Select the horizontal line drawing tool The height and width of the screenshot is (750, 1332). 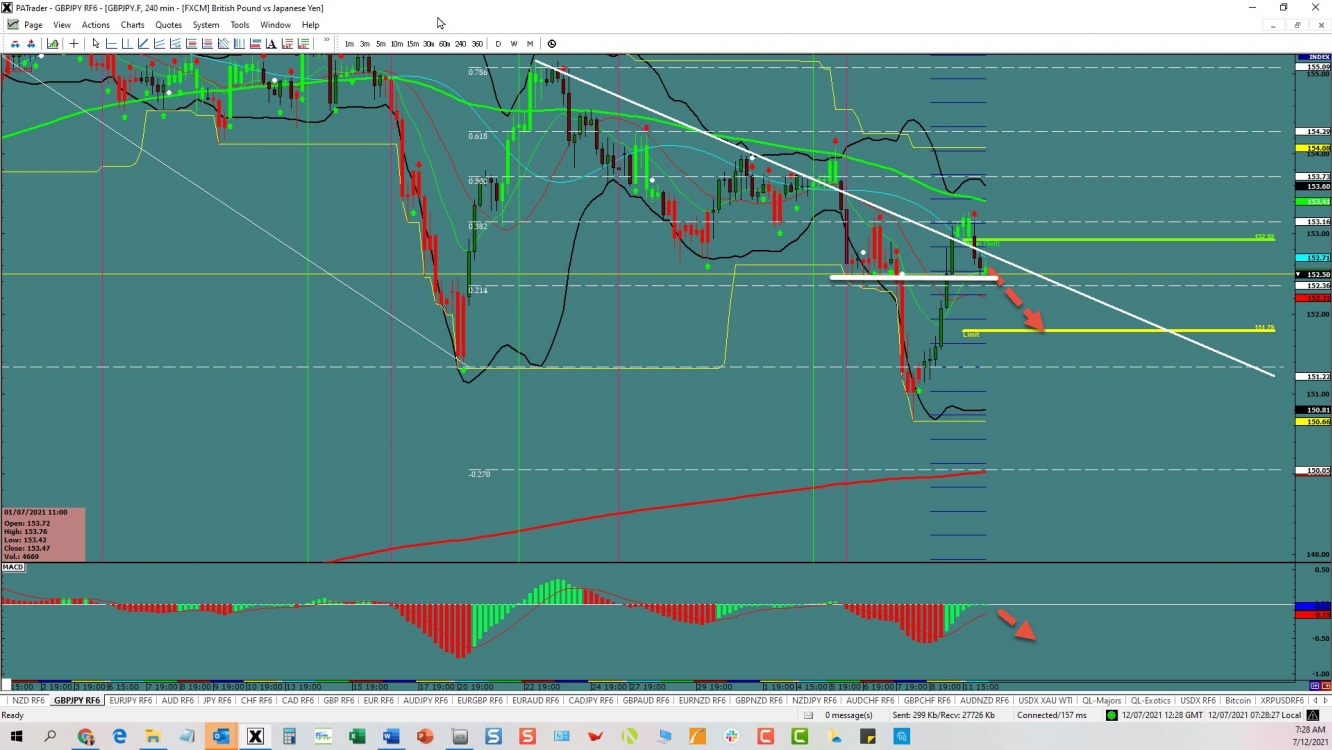pos(111,44)
